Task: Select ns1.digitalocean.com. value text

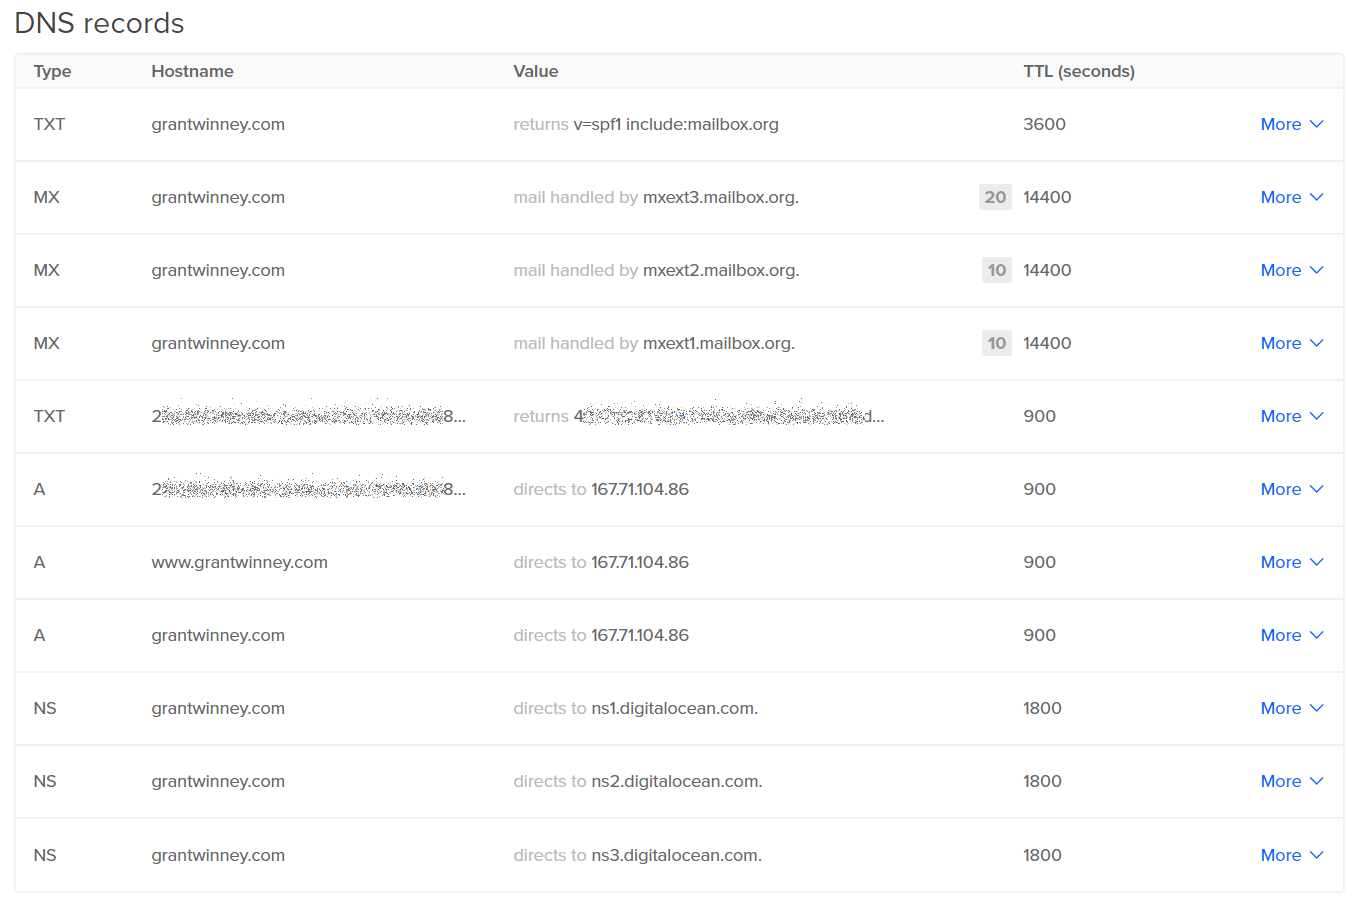Action: pyautogui.click(x=674, y=708)
